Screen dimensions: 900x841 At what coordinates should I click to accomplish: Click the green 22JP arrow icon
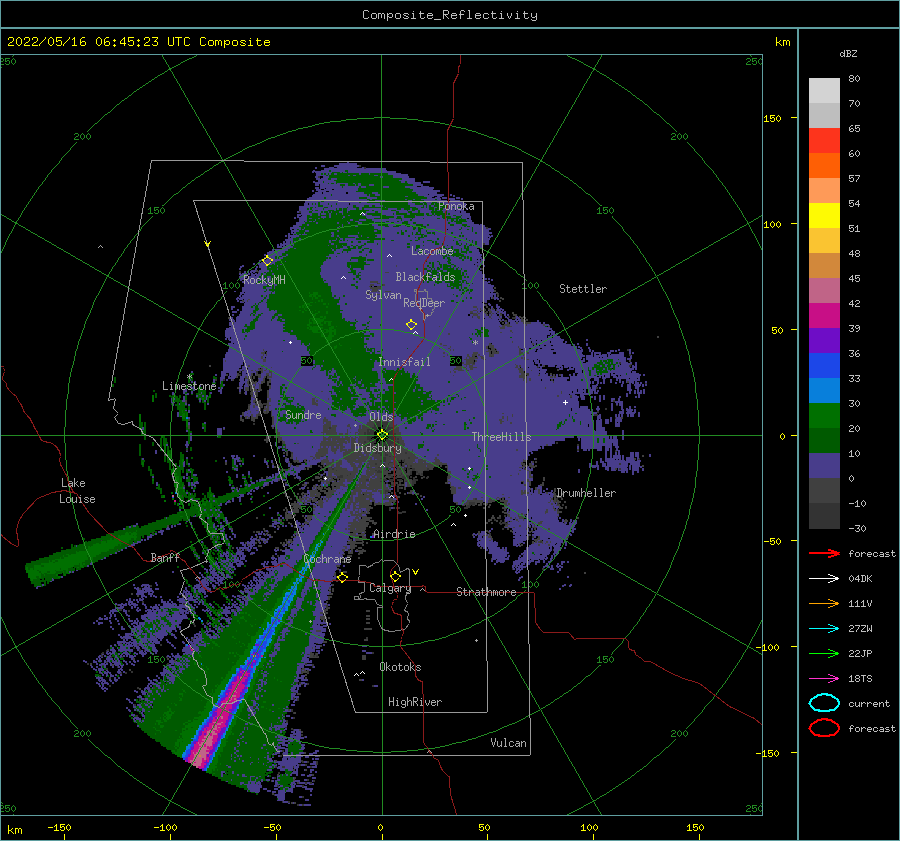pyautogui.click(x=824, y=653)
